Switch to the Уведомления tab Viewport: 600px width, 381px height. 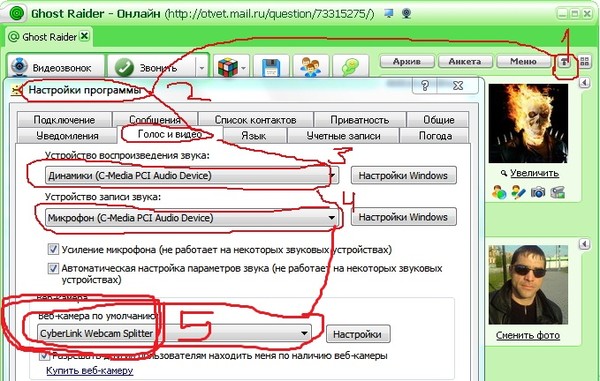(x=67, y=136)
